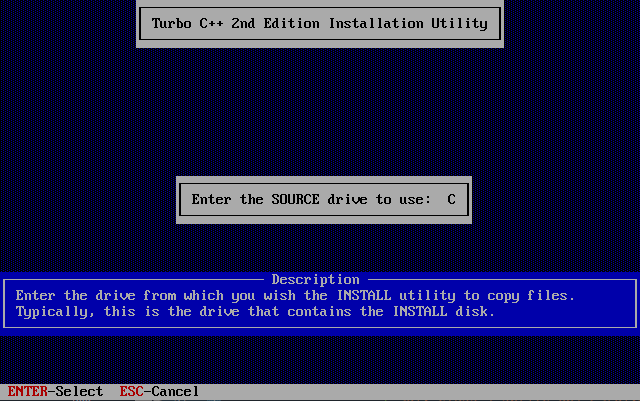Screen dimensions: 640x401
Task: Click the word "drive" in the source prompt
Action: (347, 199)
